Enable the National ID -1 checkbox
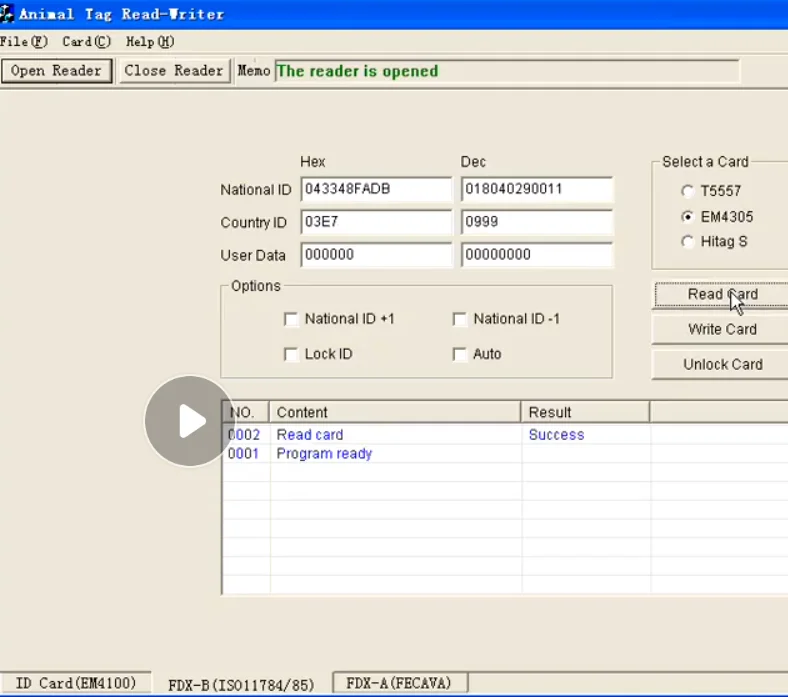This screenshot has width=788, height=697. point(460,319)
